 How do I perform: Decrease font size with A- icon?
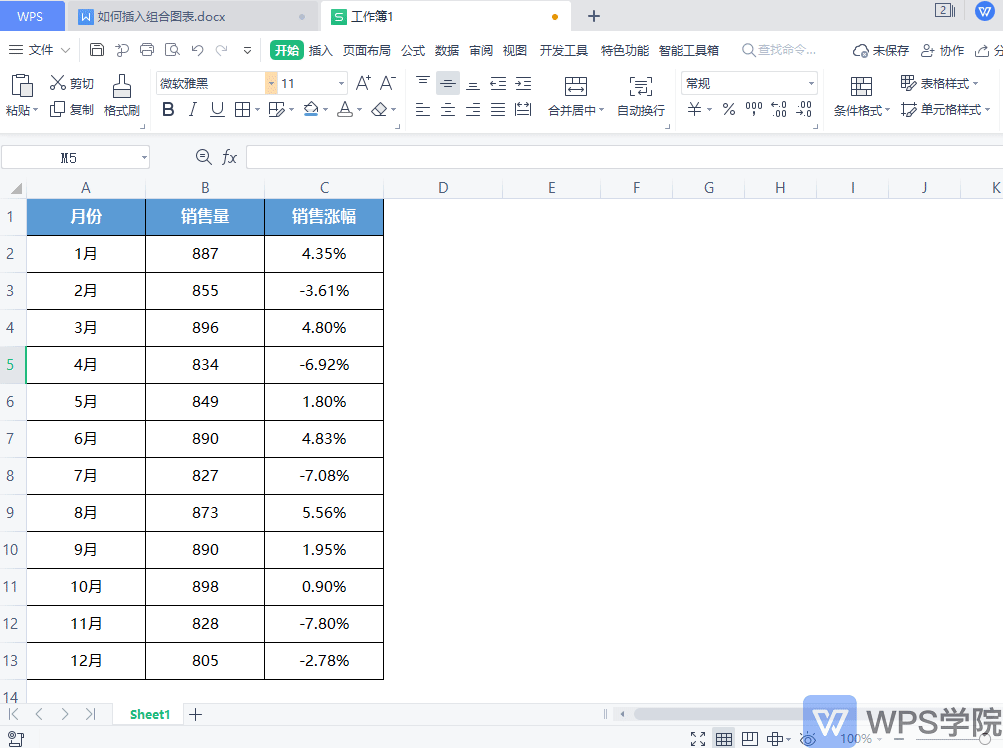(387, 83)
